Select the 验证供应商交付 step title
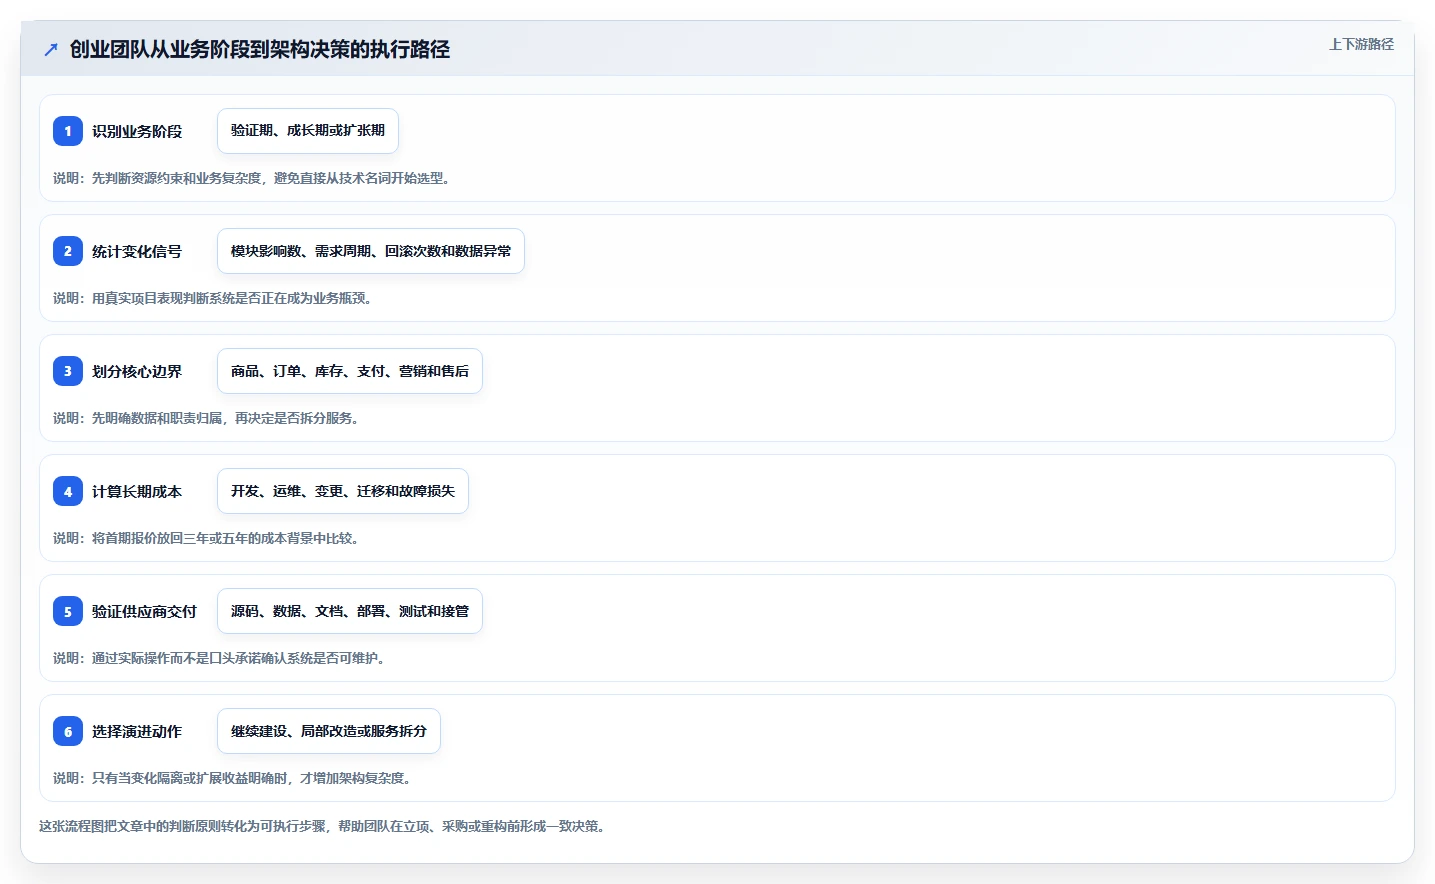The image size is (1435, 884). click(x=144, y=611)
